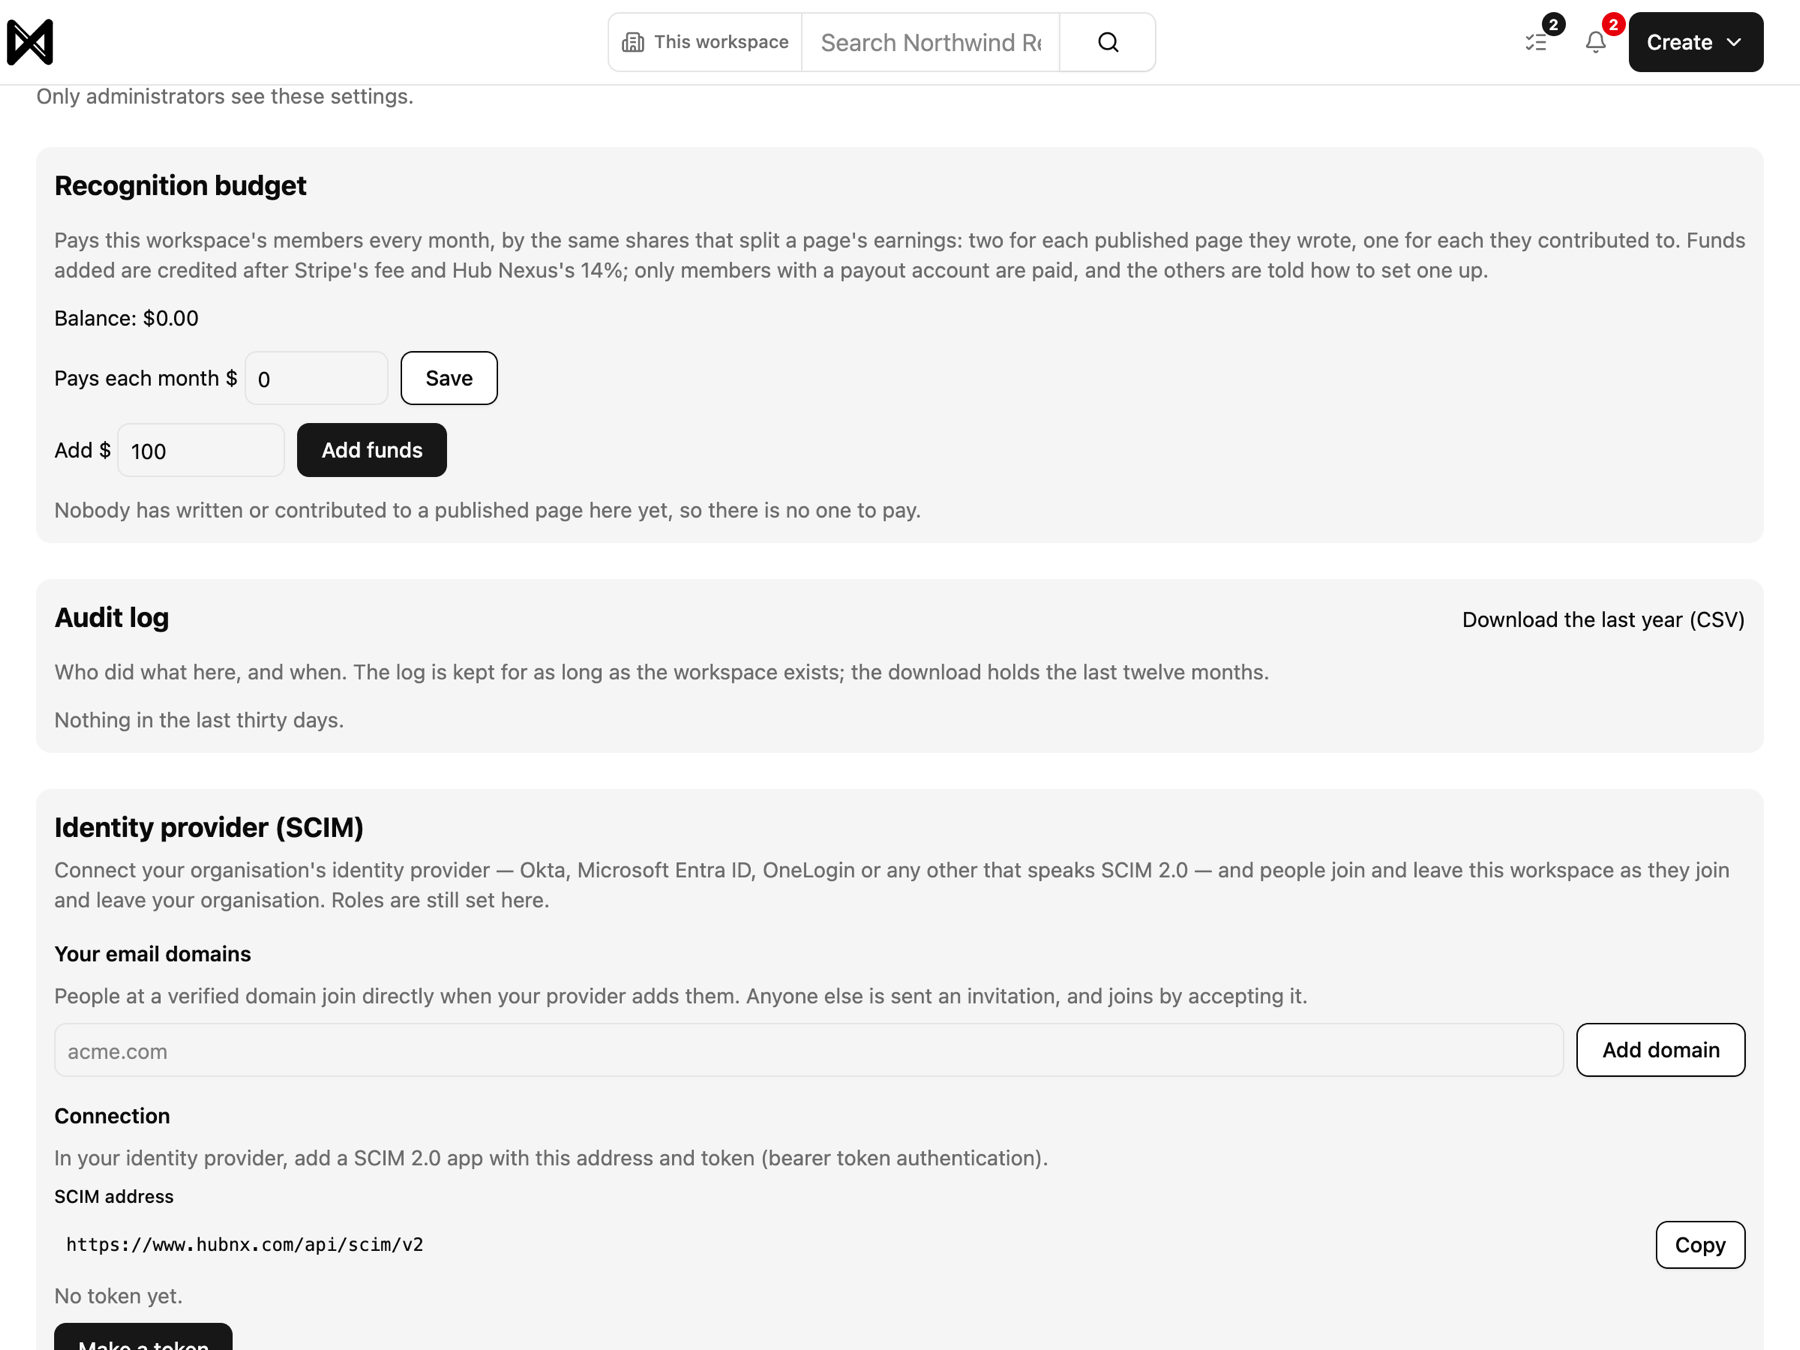The image size is (1800, 1350).
Task: Click the Add funds button
Action: click(x=372, y=450)
